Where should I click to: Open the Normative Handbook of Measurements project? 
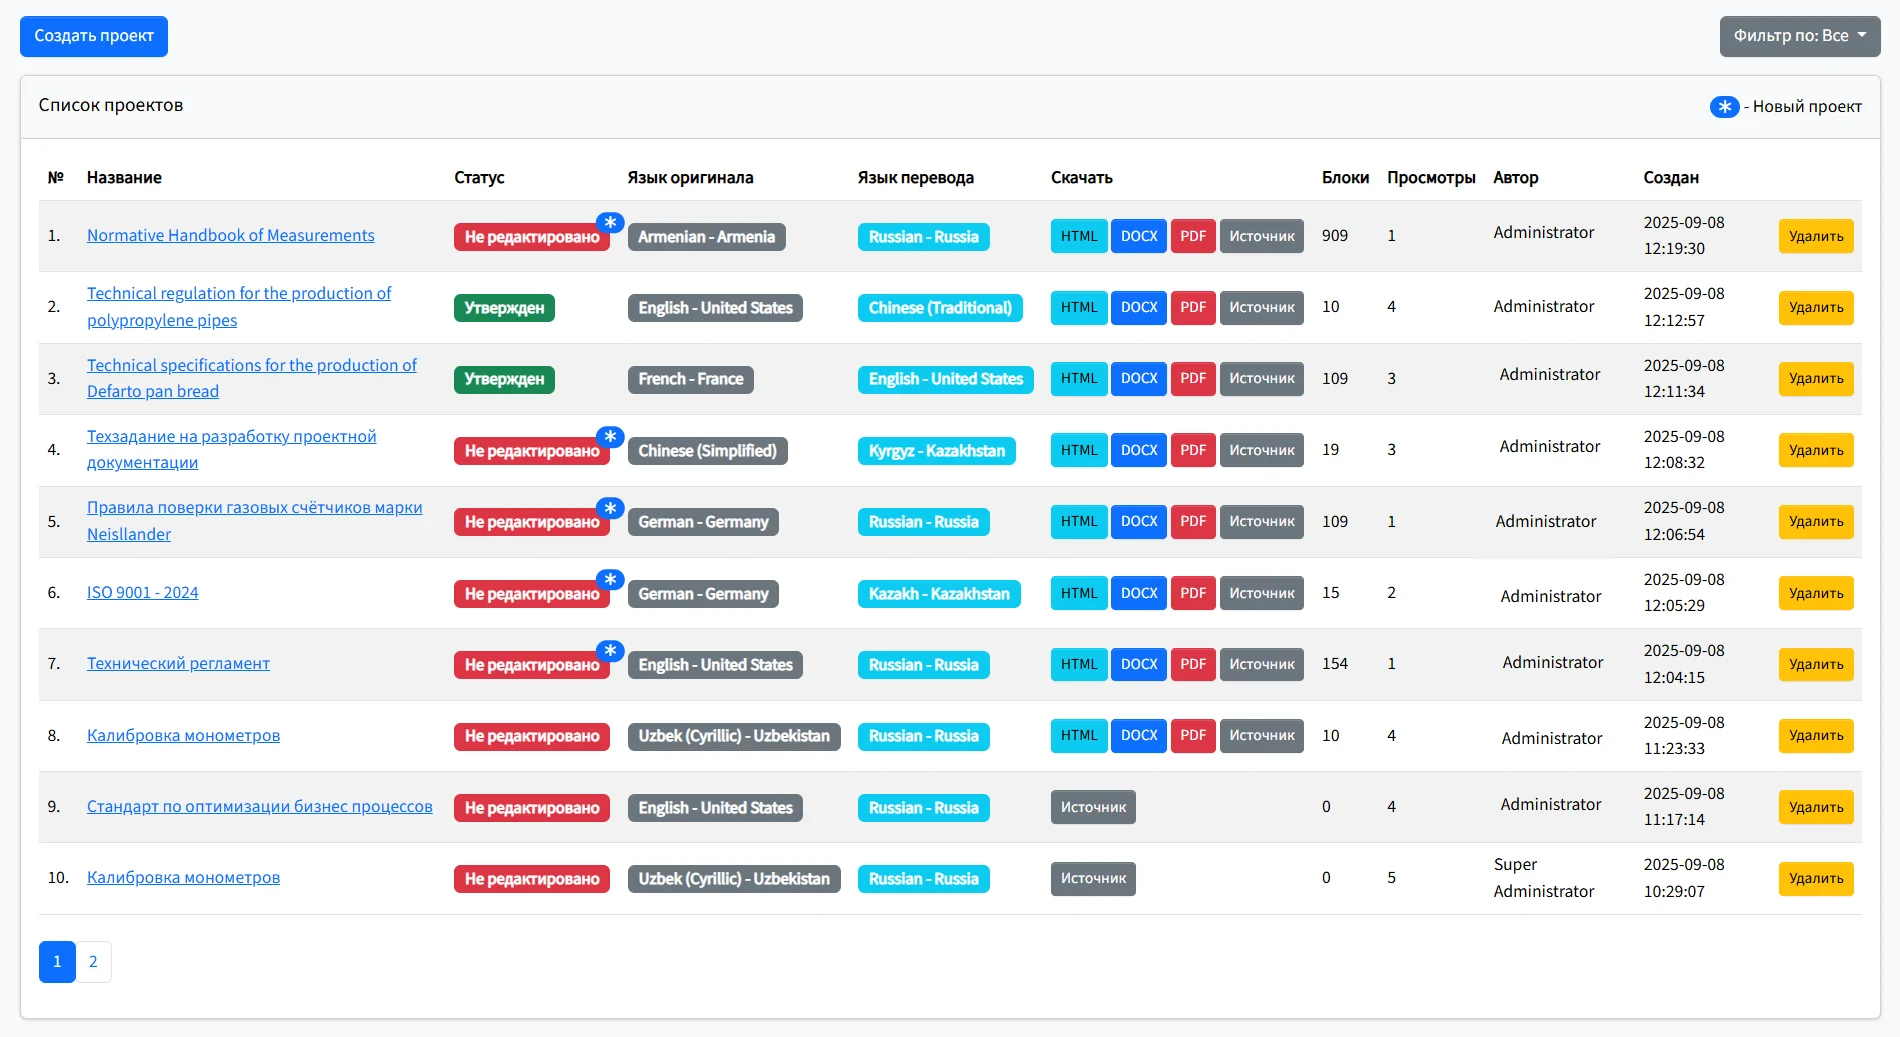pyautogui.click(x=230, y=236)
